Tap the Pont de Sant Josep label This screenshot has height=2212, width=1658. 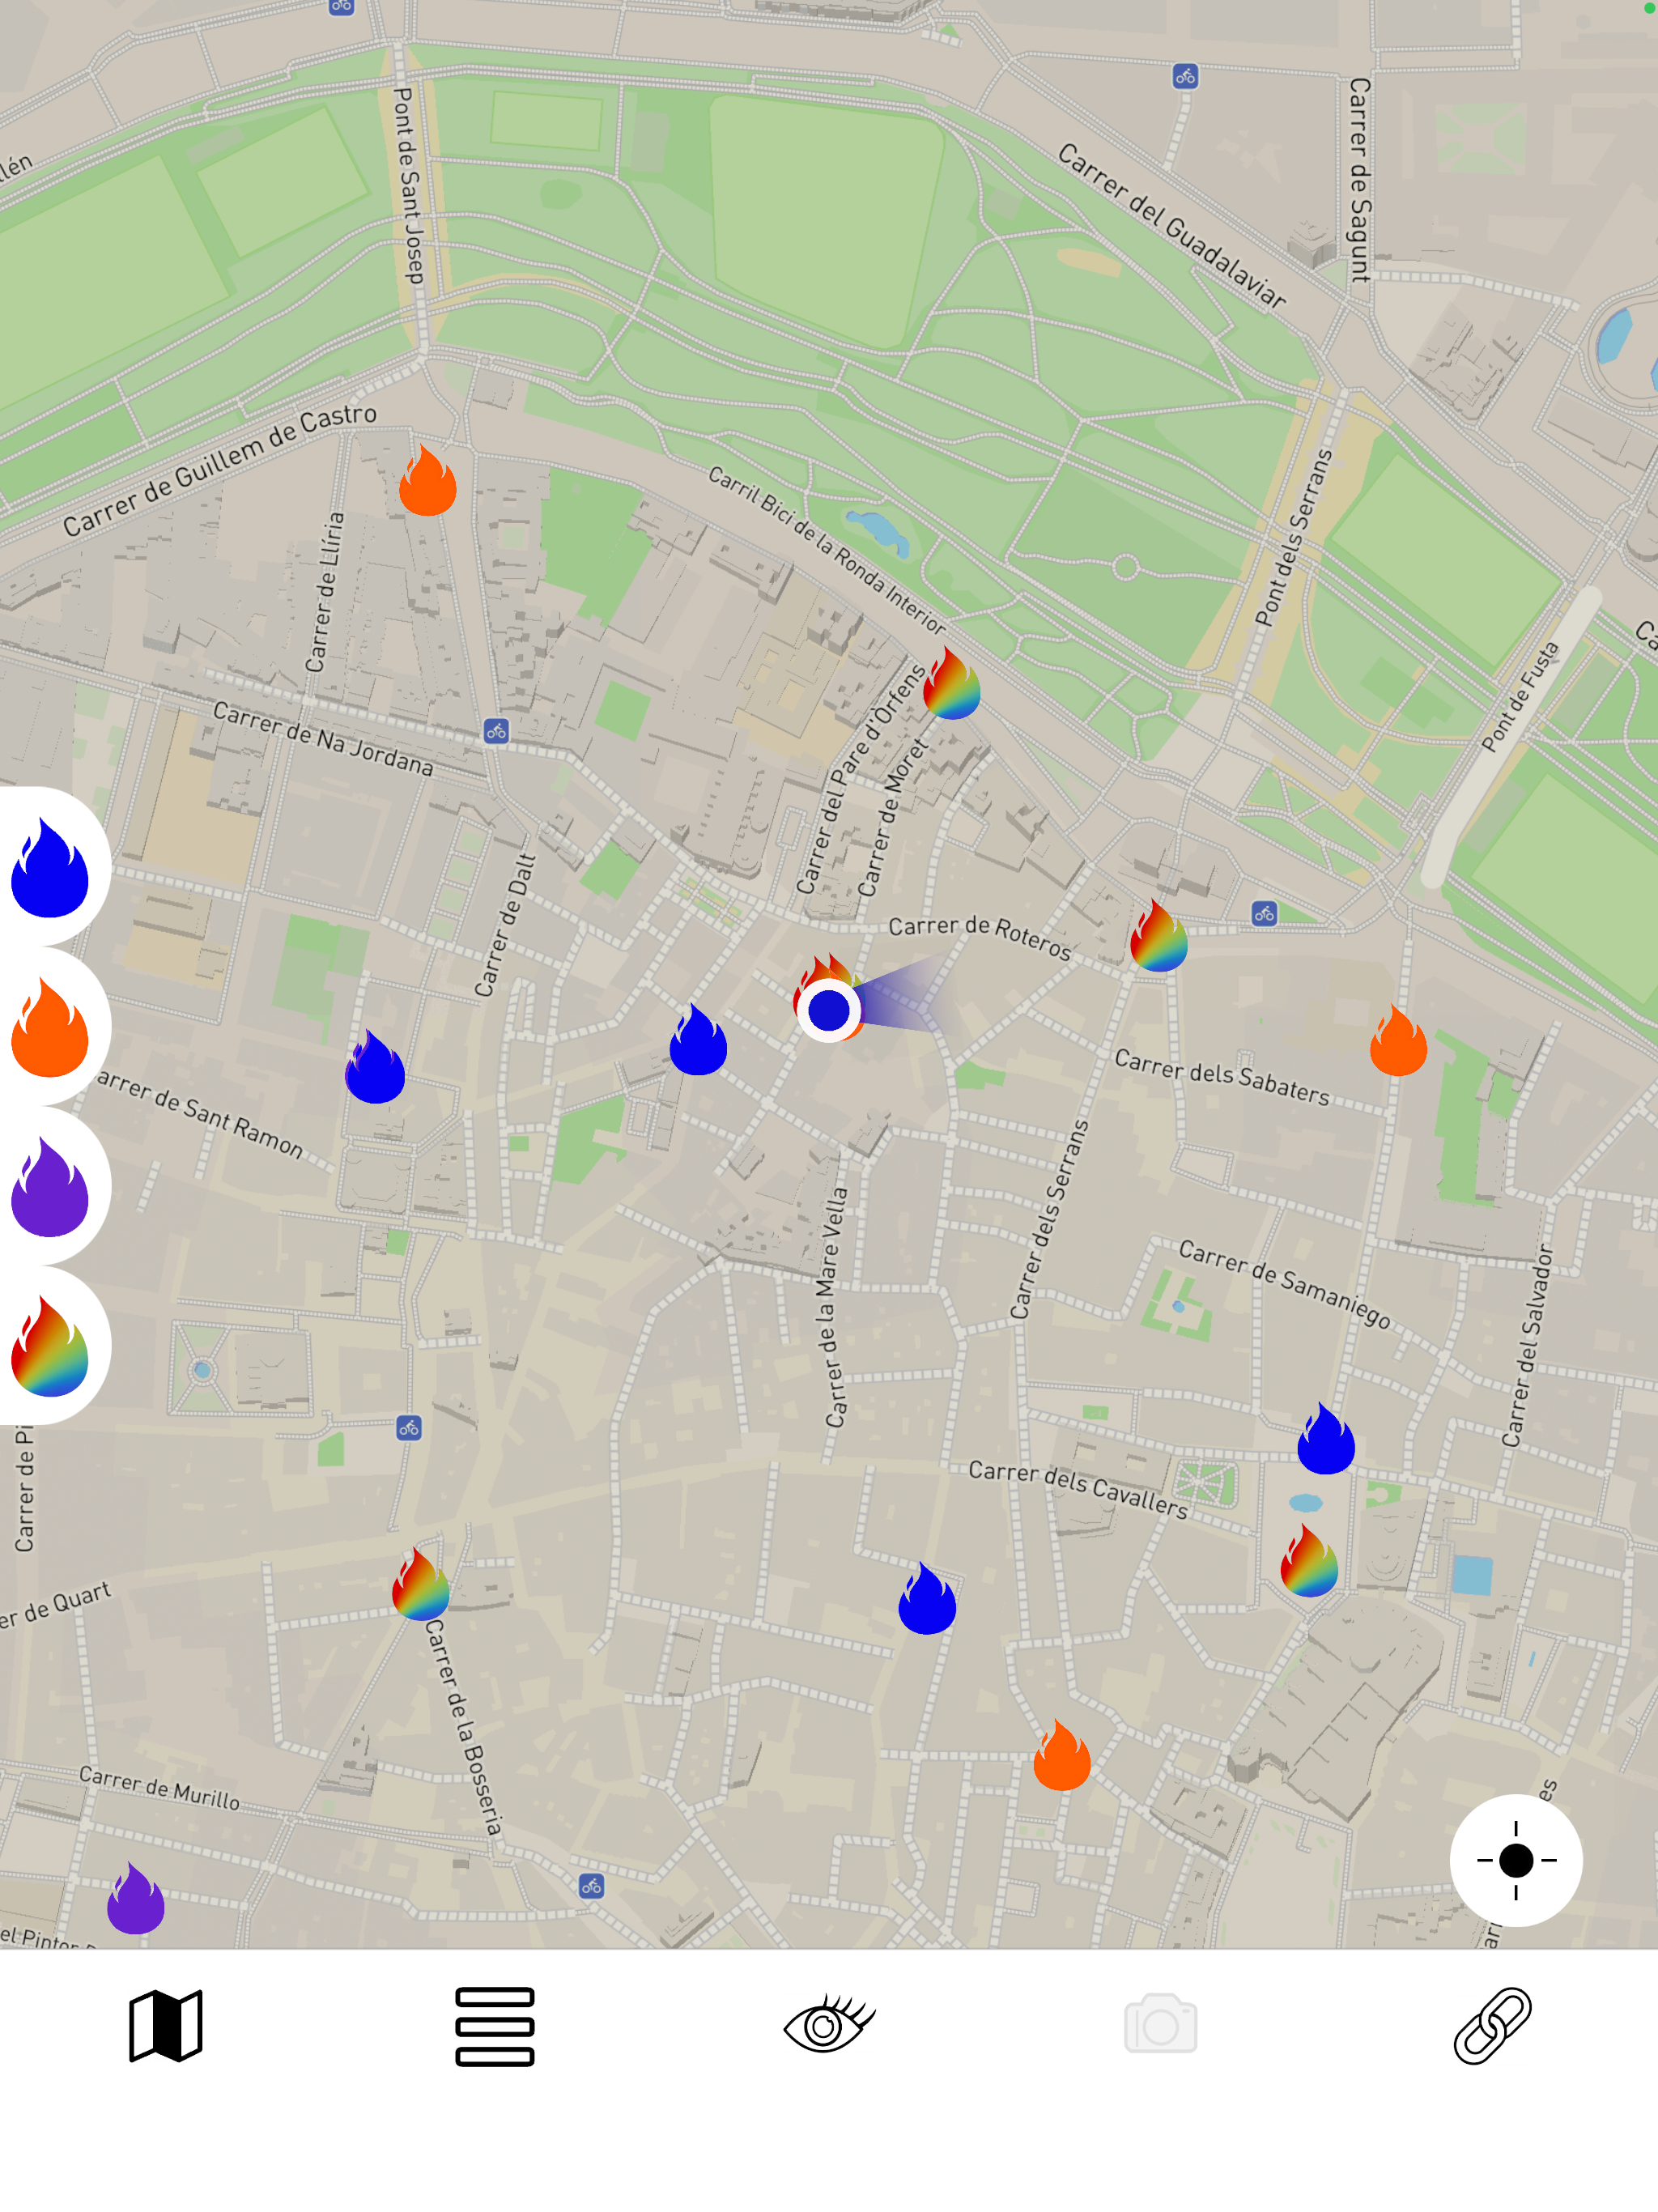tap(409, 186)
